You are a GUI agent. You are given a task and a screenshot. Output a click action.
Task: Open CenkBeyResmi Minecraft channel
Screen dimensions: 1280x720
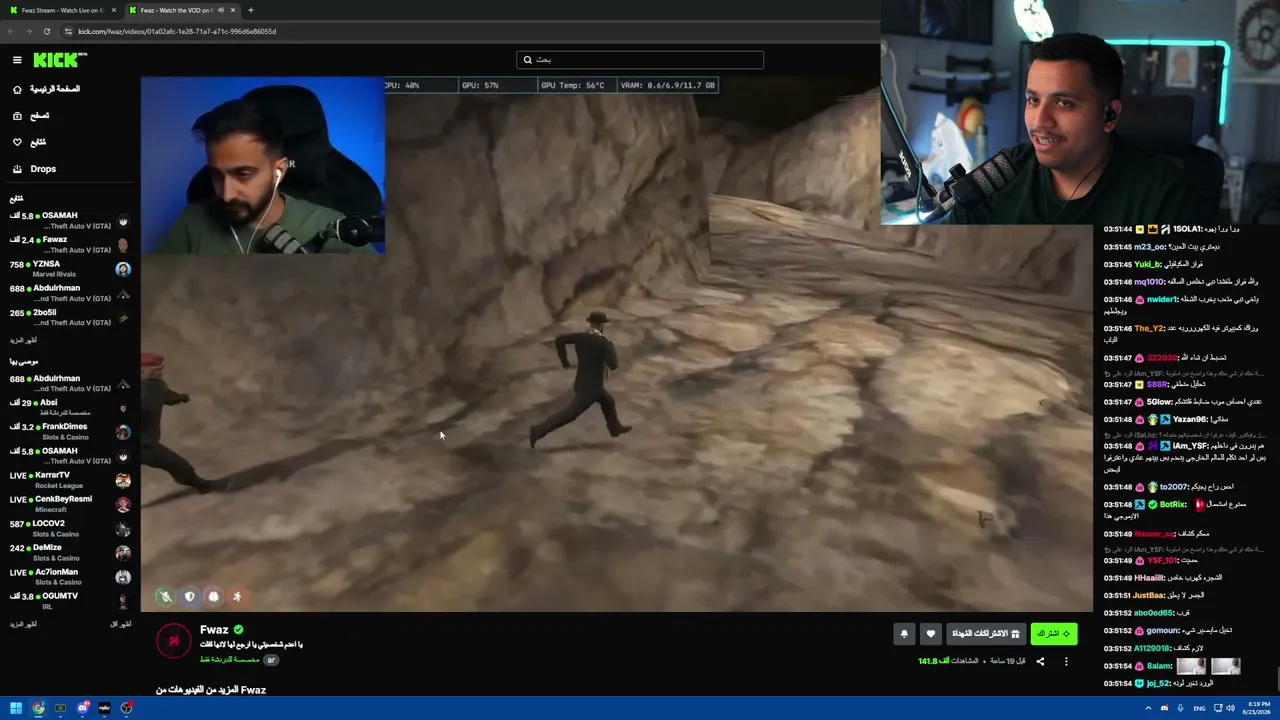pos(70,504)
